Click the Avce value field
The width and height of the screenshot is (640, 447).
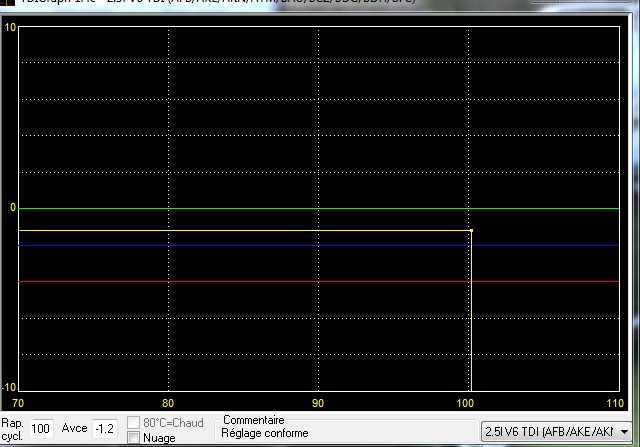pyautogui.click(x=105, y=429)
